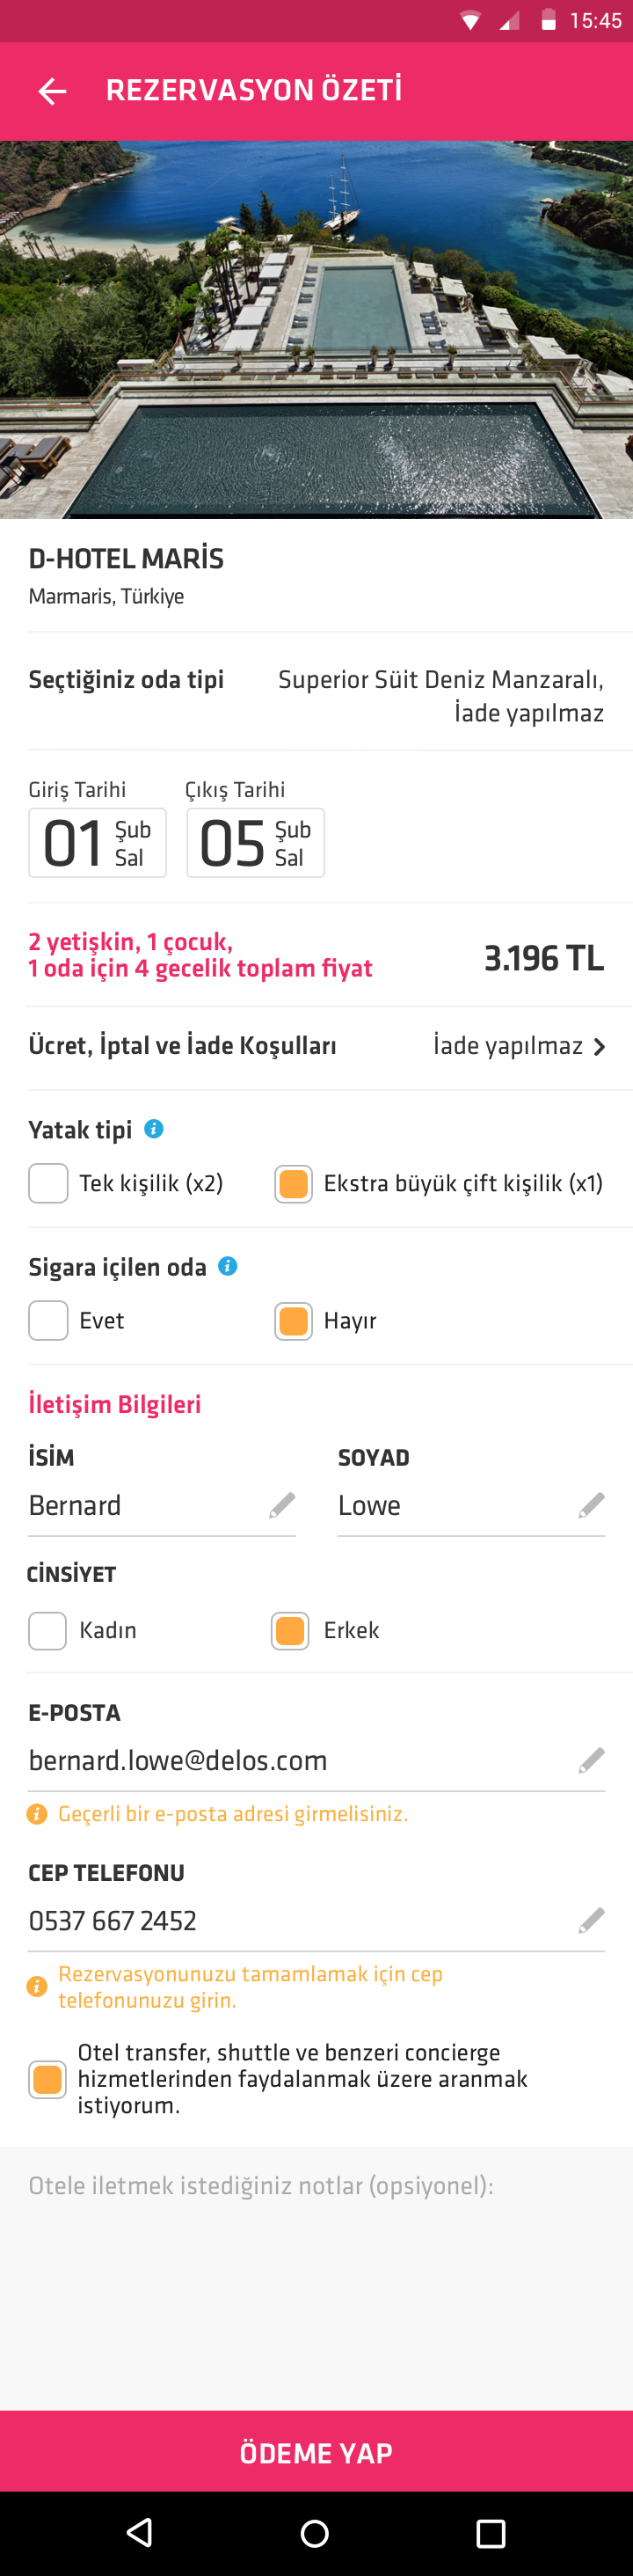This screenshot has width=633, height=2576.
Task: Click the hotel notes text area
Action: [x=316, y=2278]
